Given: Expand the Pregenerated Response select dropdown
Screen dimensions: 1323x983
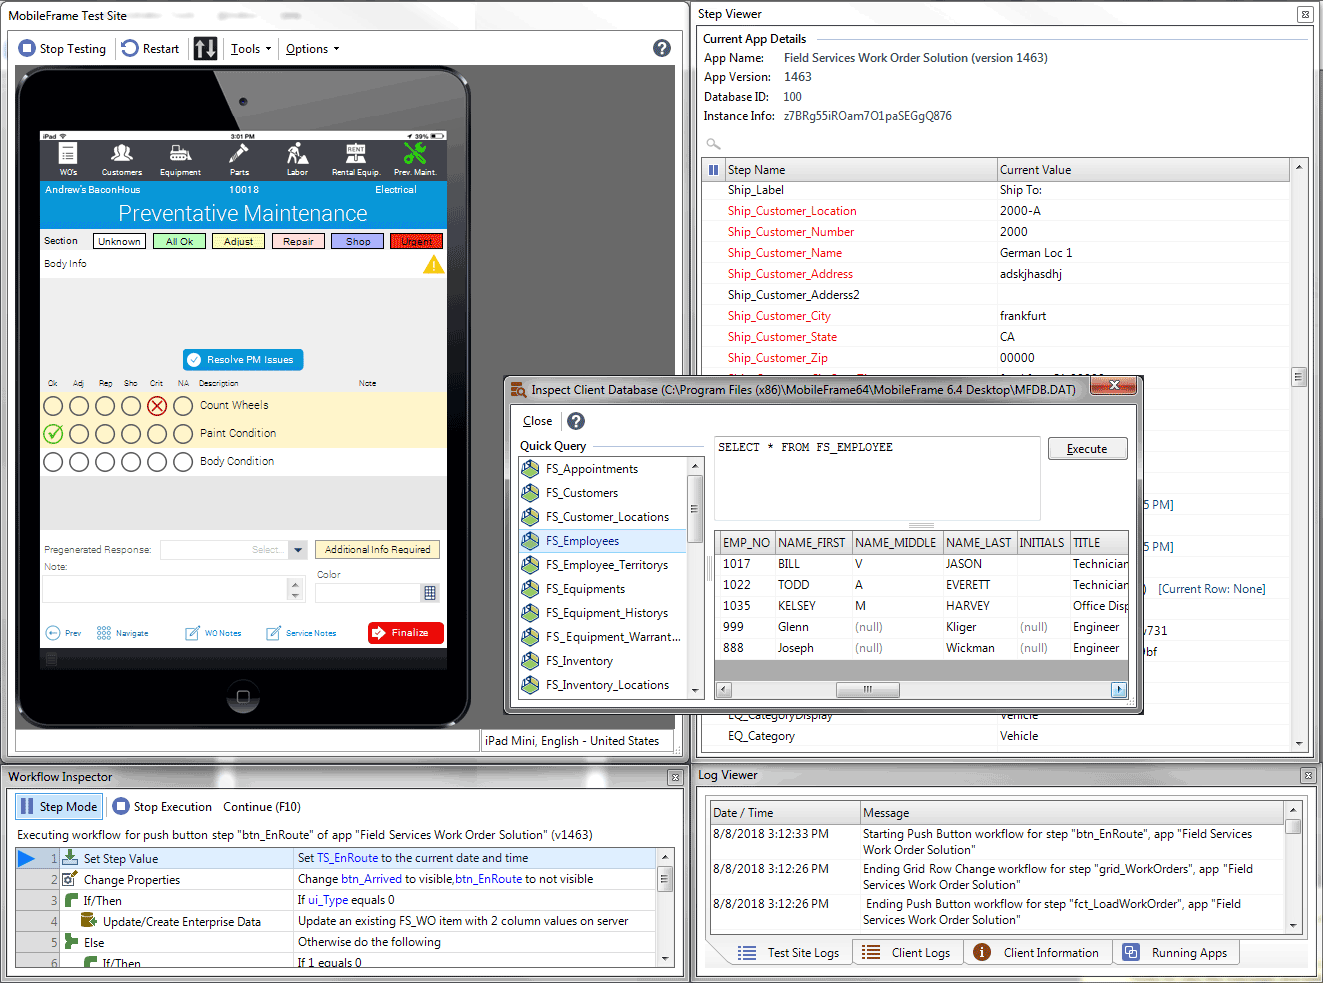Looking at the screenshot, I should [x=297, y=550].
